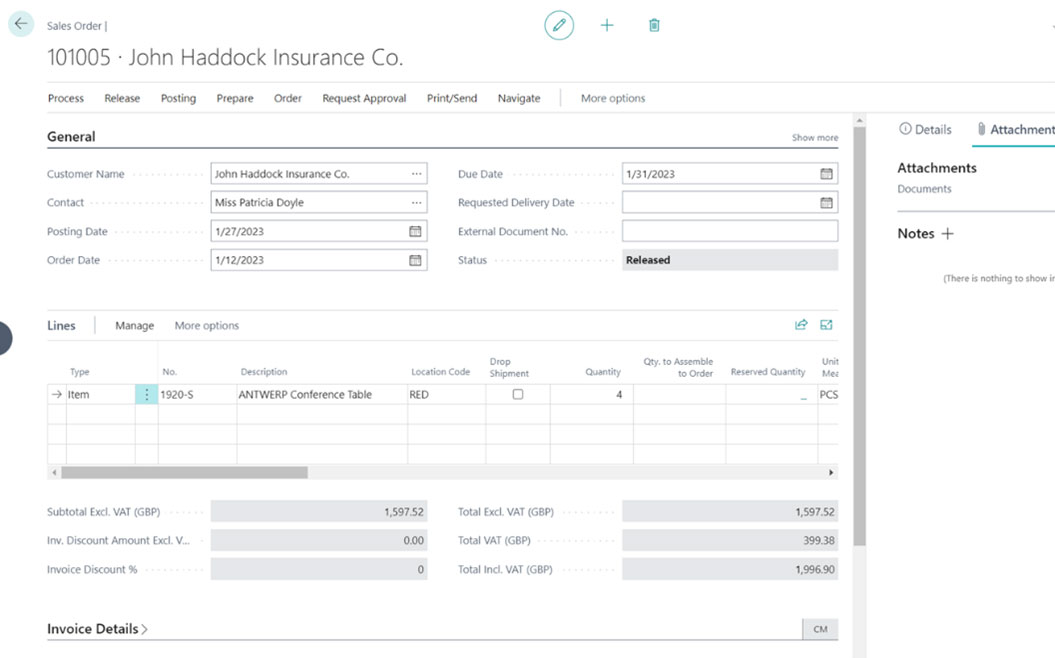This screenshot has width=1055, height=658.
Task: Expand the Lines section to full view
Action: (x=827, y=325)
